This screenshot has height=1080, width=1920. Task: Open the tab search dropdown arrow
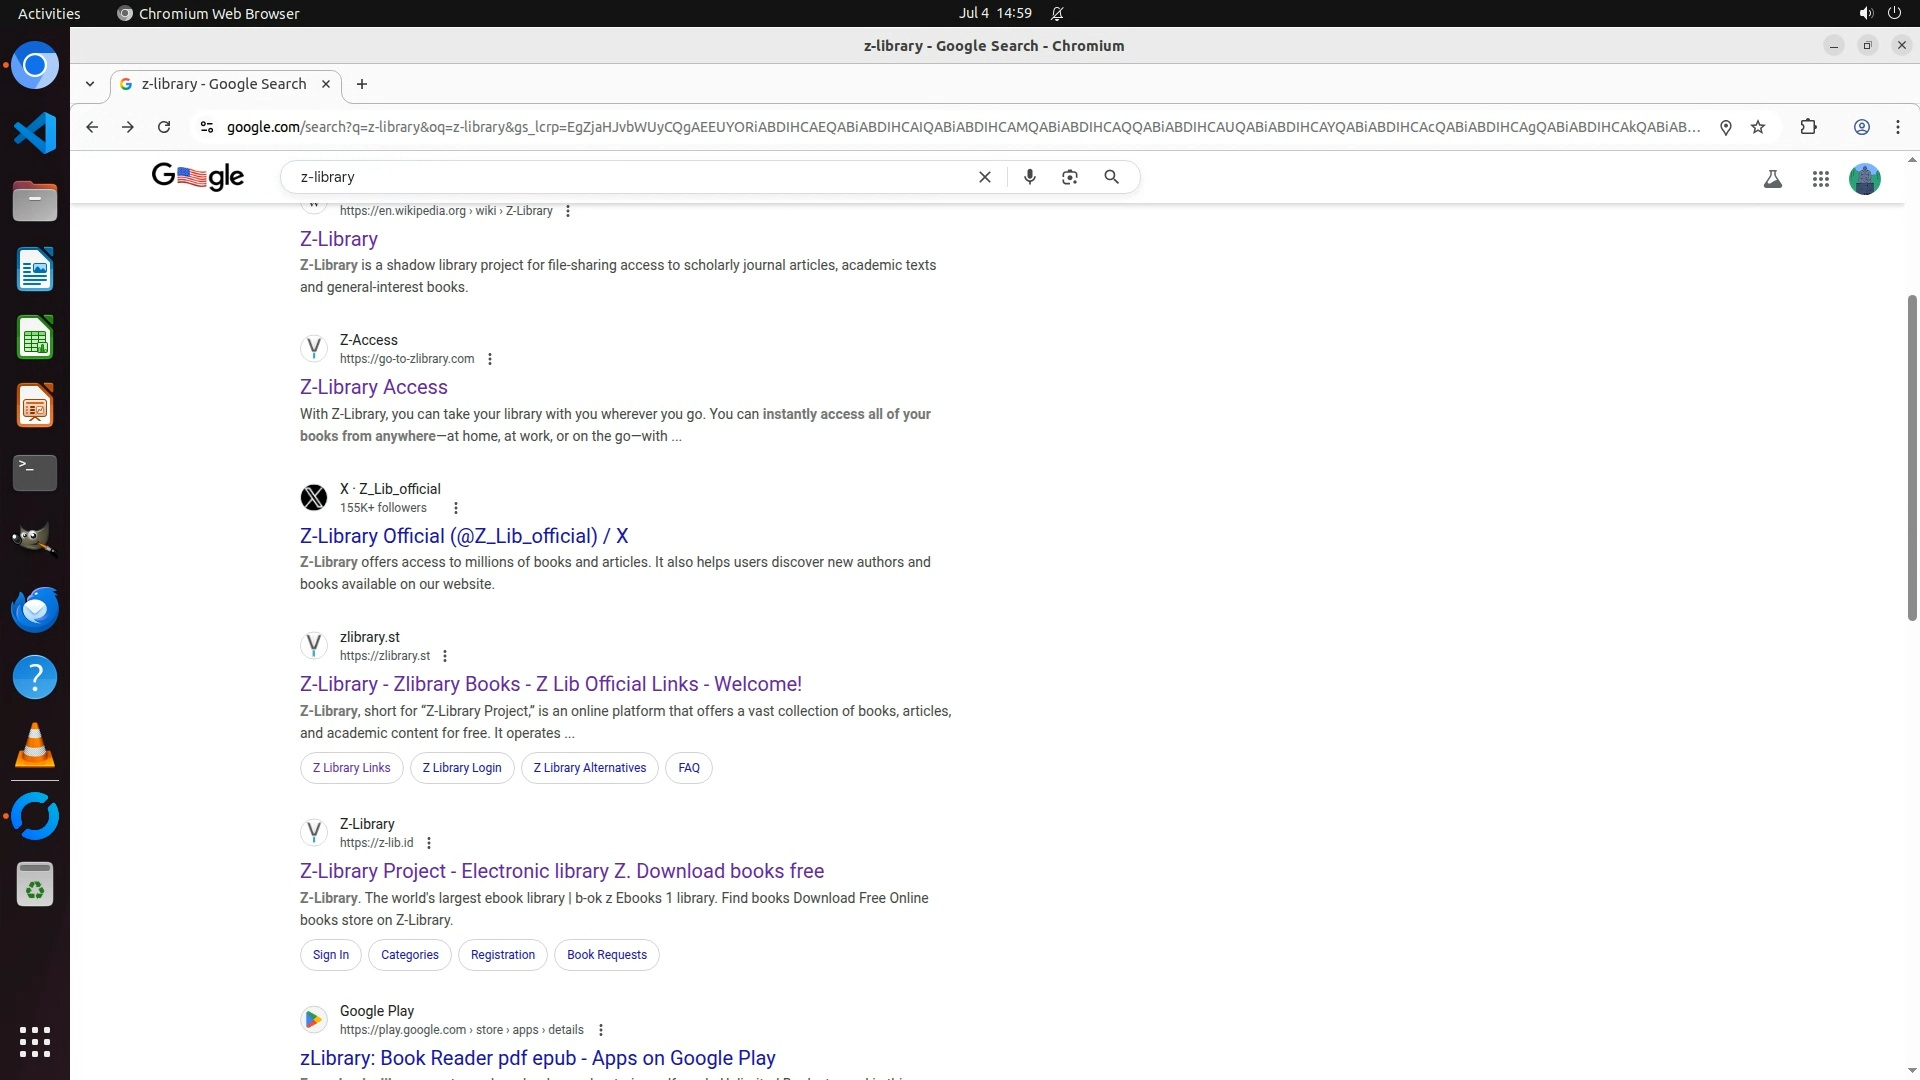point(90,84)
